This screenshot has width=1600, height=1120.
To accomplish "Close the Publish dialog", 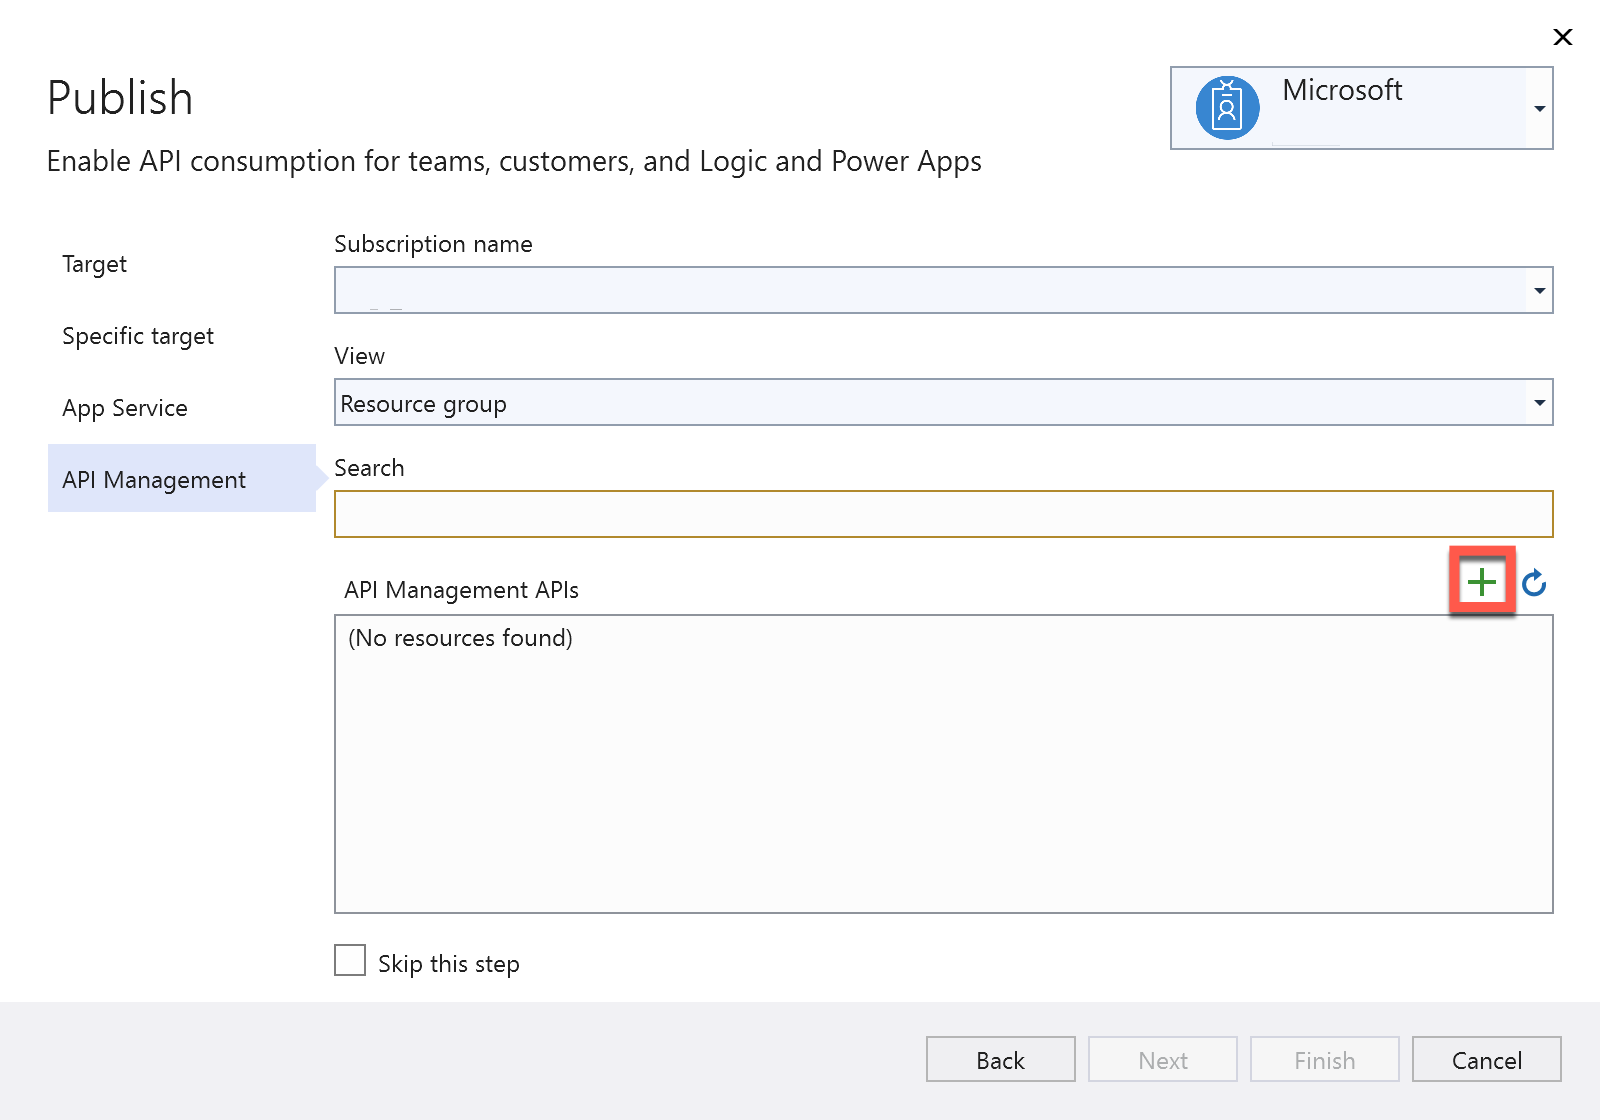I will tap(1563, 37).
